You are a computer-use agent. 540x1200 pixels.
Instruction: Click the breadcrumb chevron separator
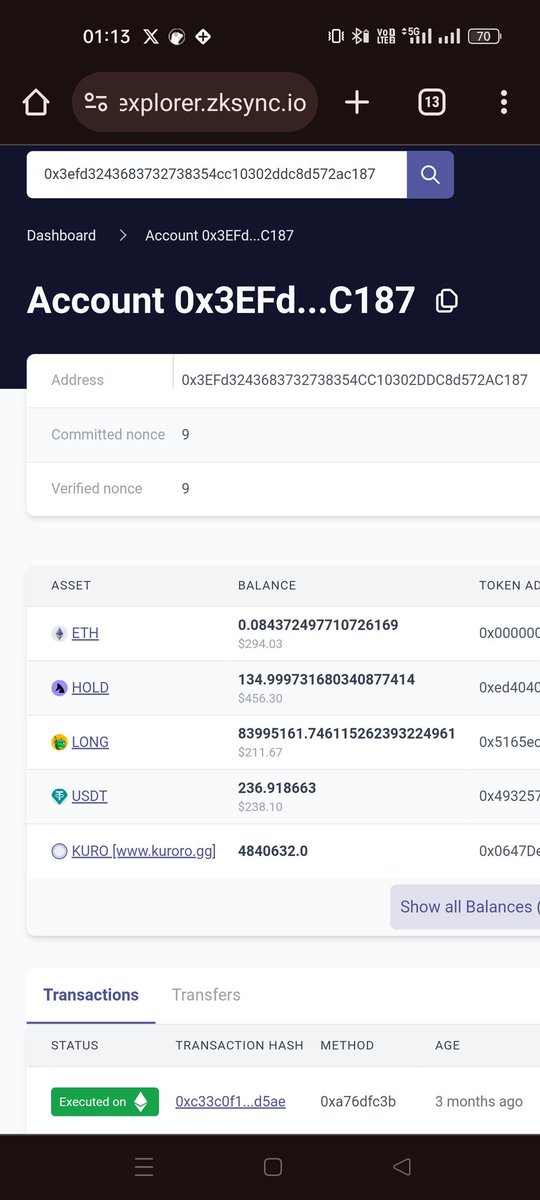tap(123, 235)
